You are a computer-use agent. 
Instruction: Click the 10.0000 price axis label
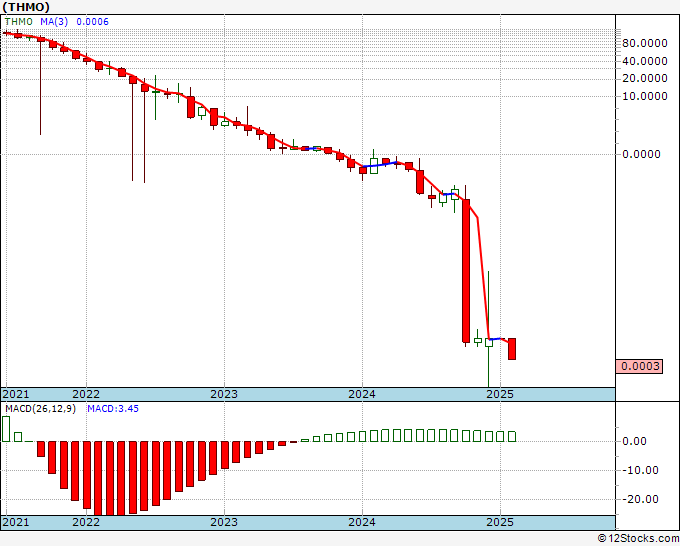point(644,96)
